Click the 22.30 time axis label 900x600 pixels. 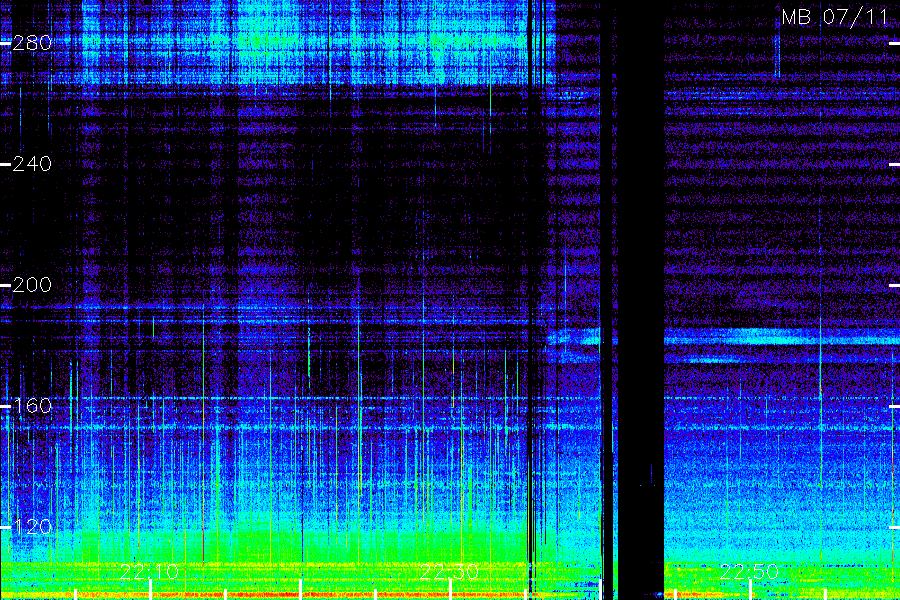449,572
